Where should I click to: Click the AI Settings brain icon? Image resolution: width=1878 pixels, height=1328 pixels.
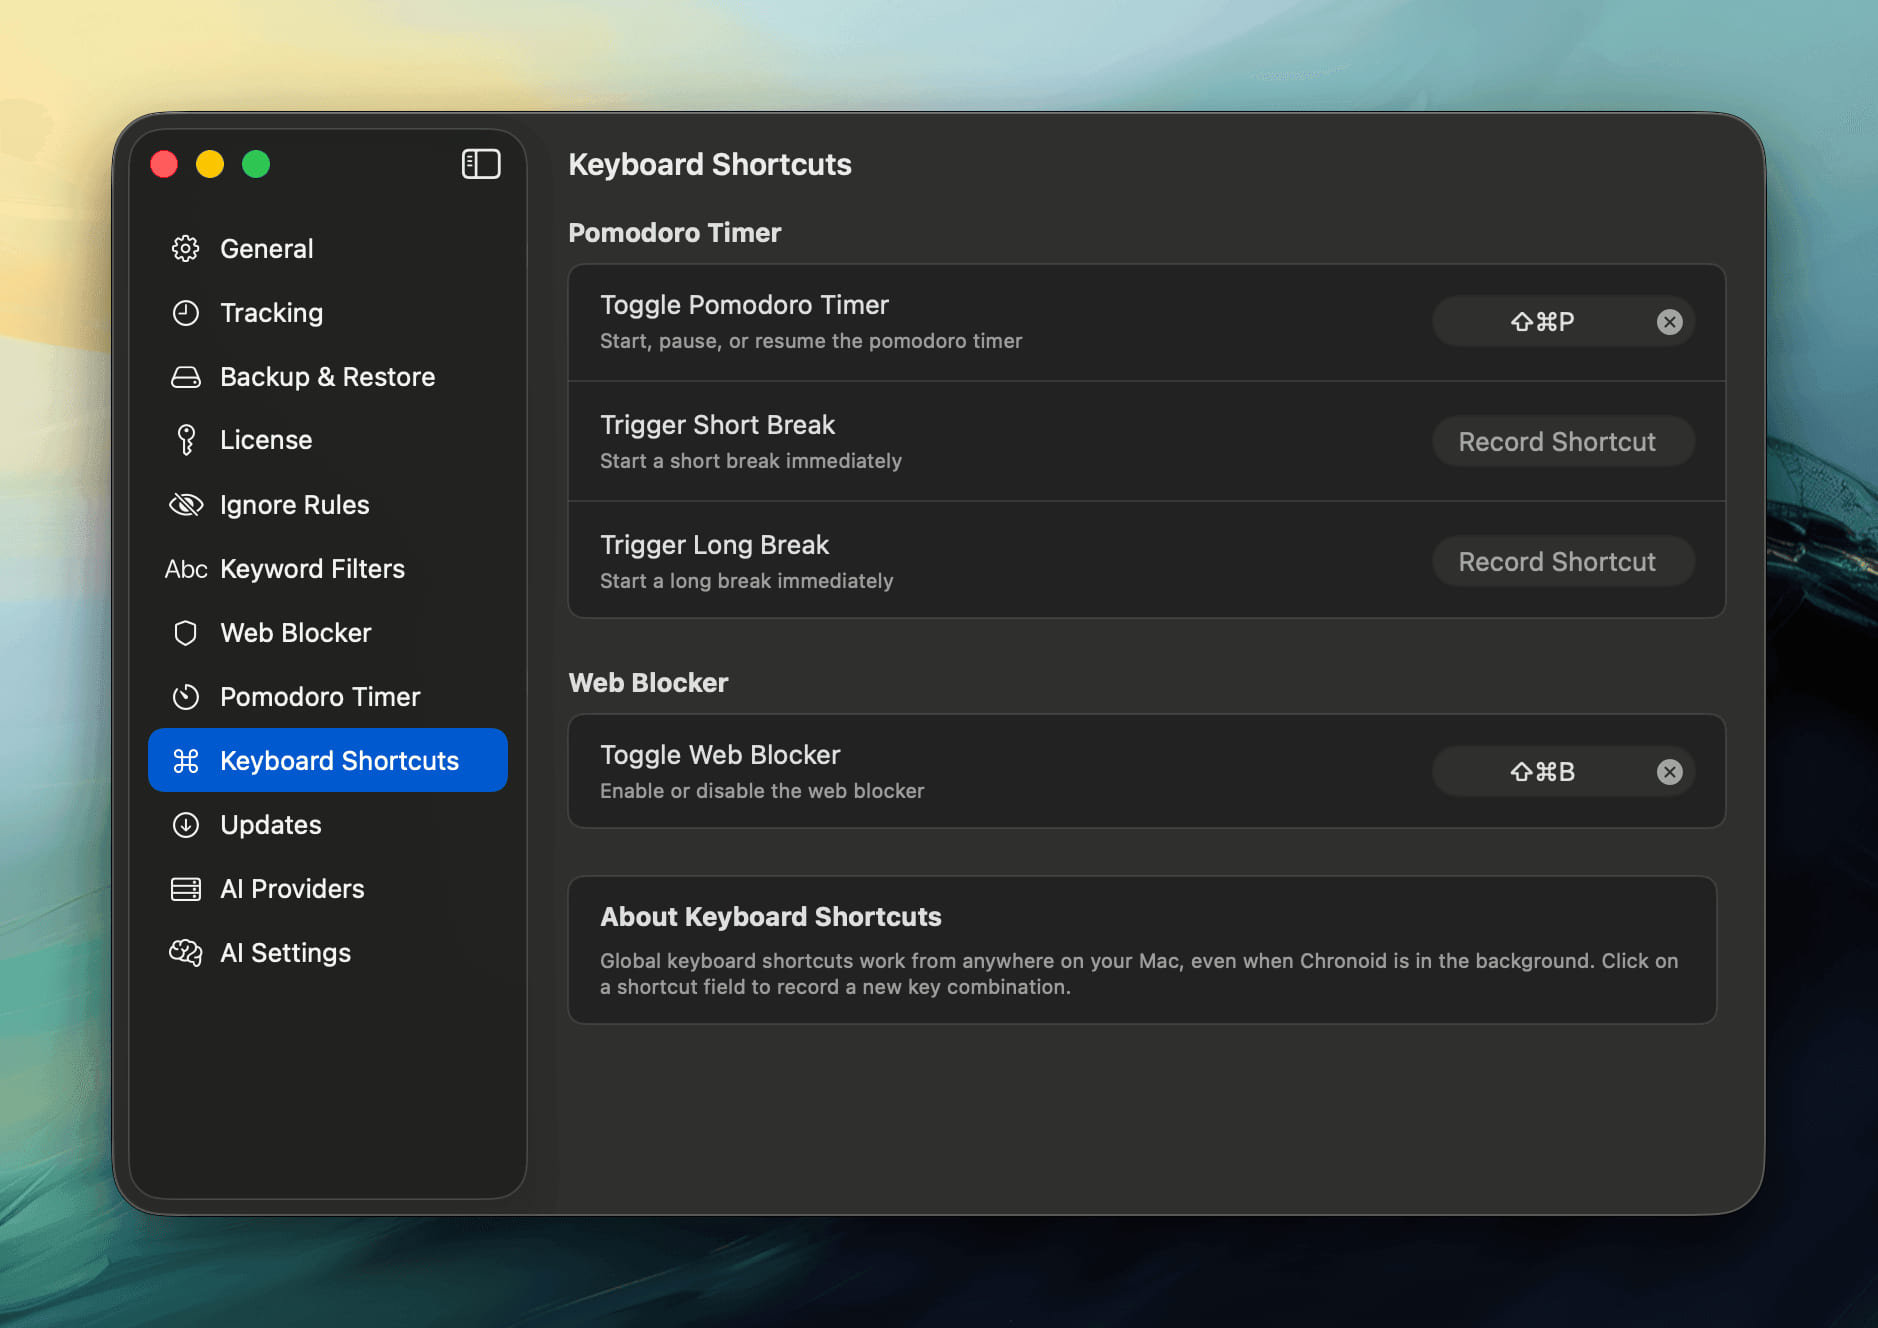[x=186, y=953]
